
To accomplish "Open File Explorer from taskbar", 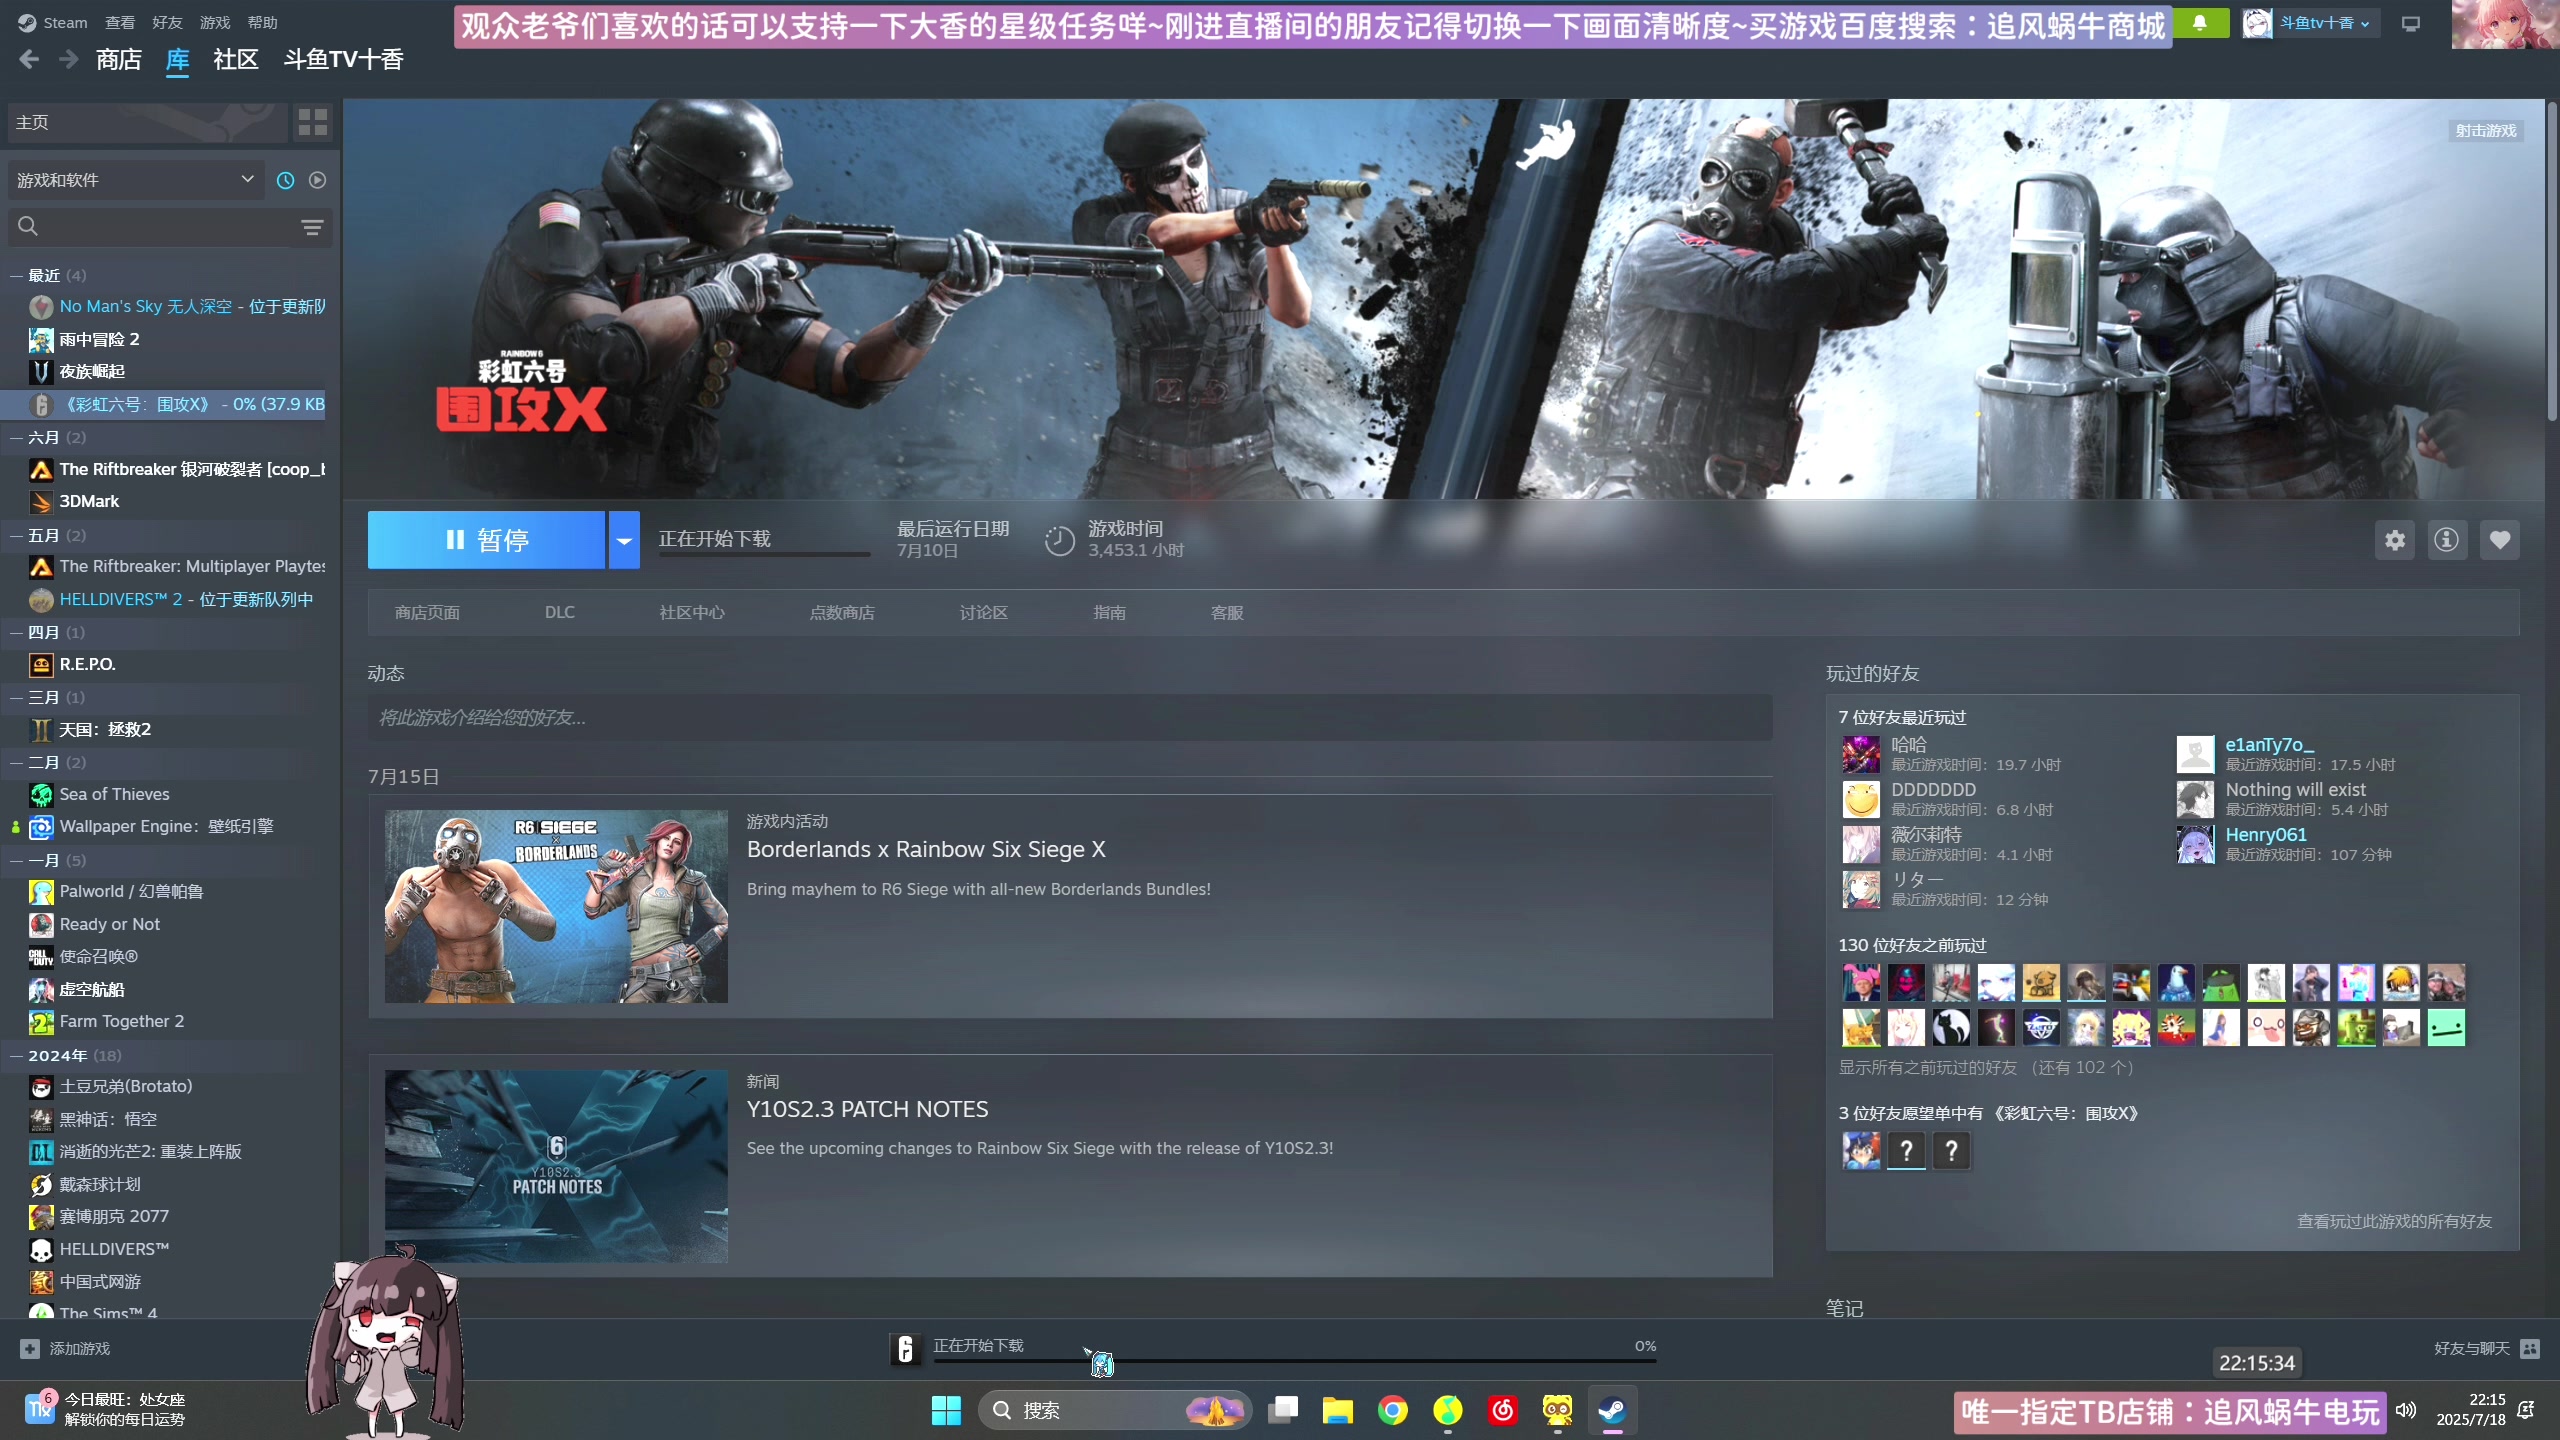I will pyautogui.click(x=1337, y=1410).
